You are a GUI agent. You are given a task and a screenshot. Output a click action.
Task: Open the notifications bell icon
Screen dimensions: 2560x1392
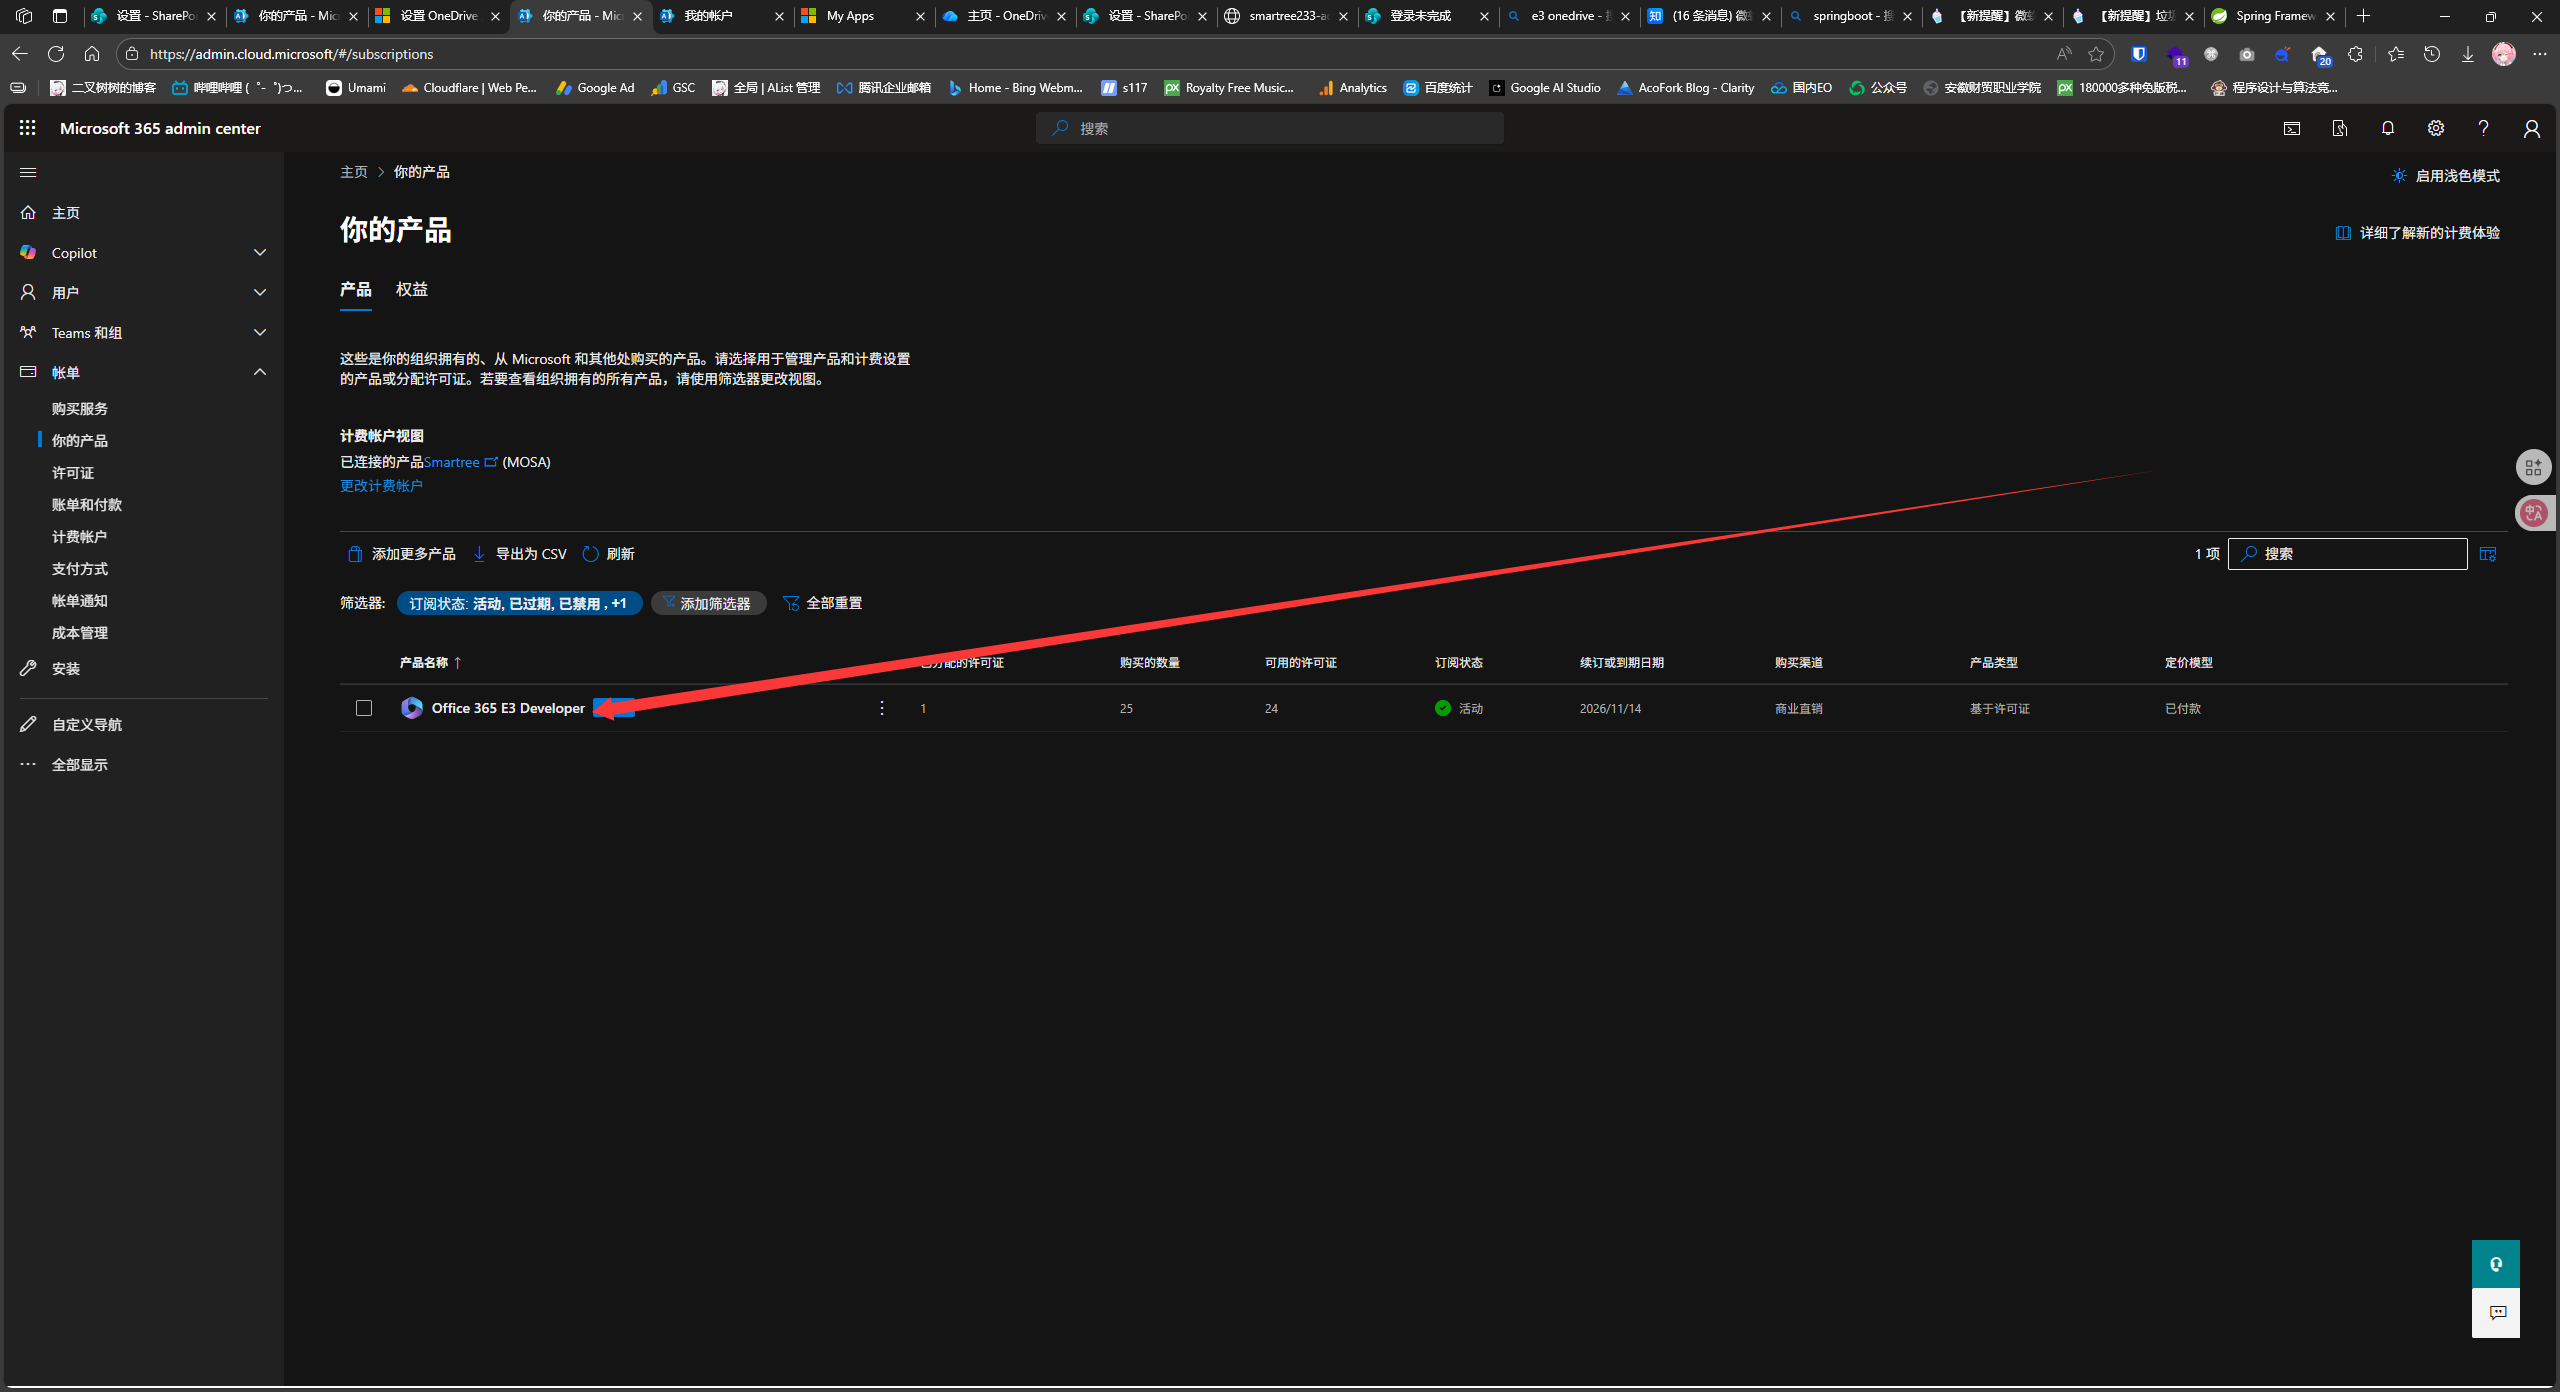coord(2387,128)
